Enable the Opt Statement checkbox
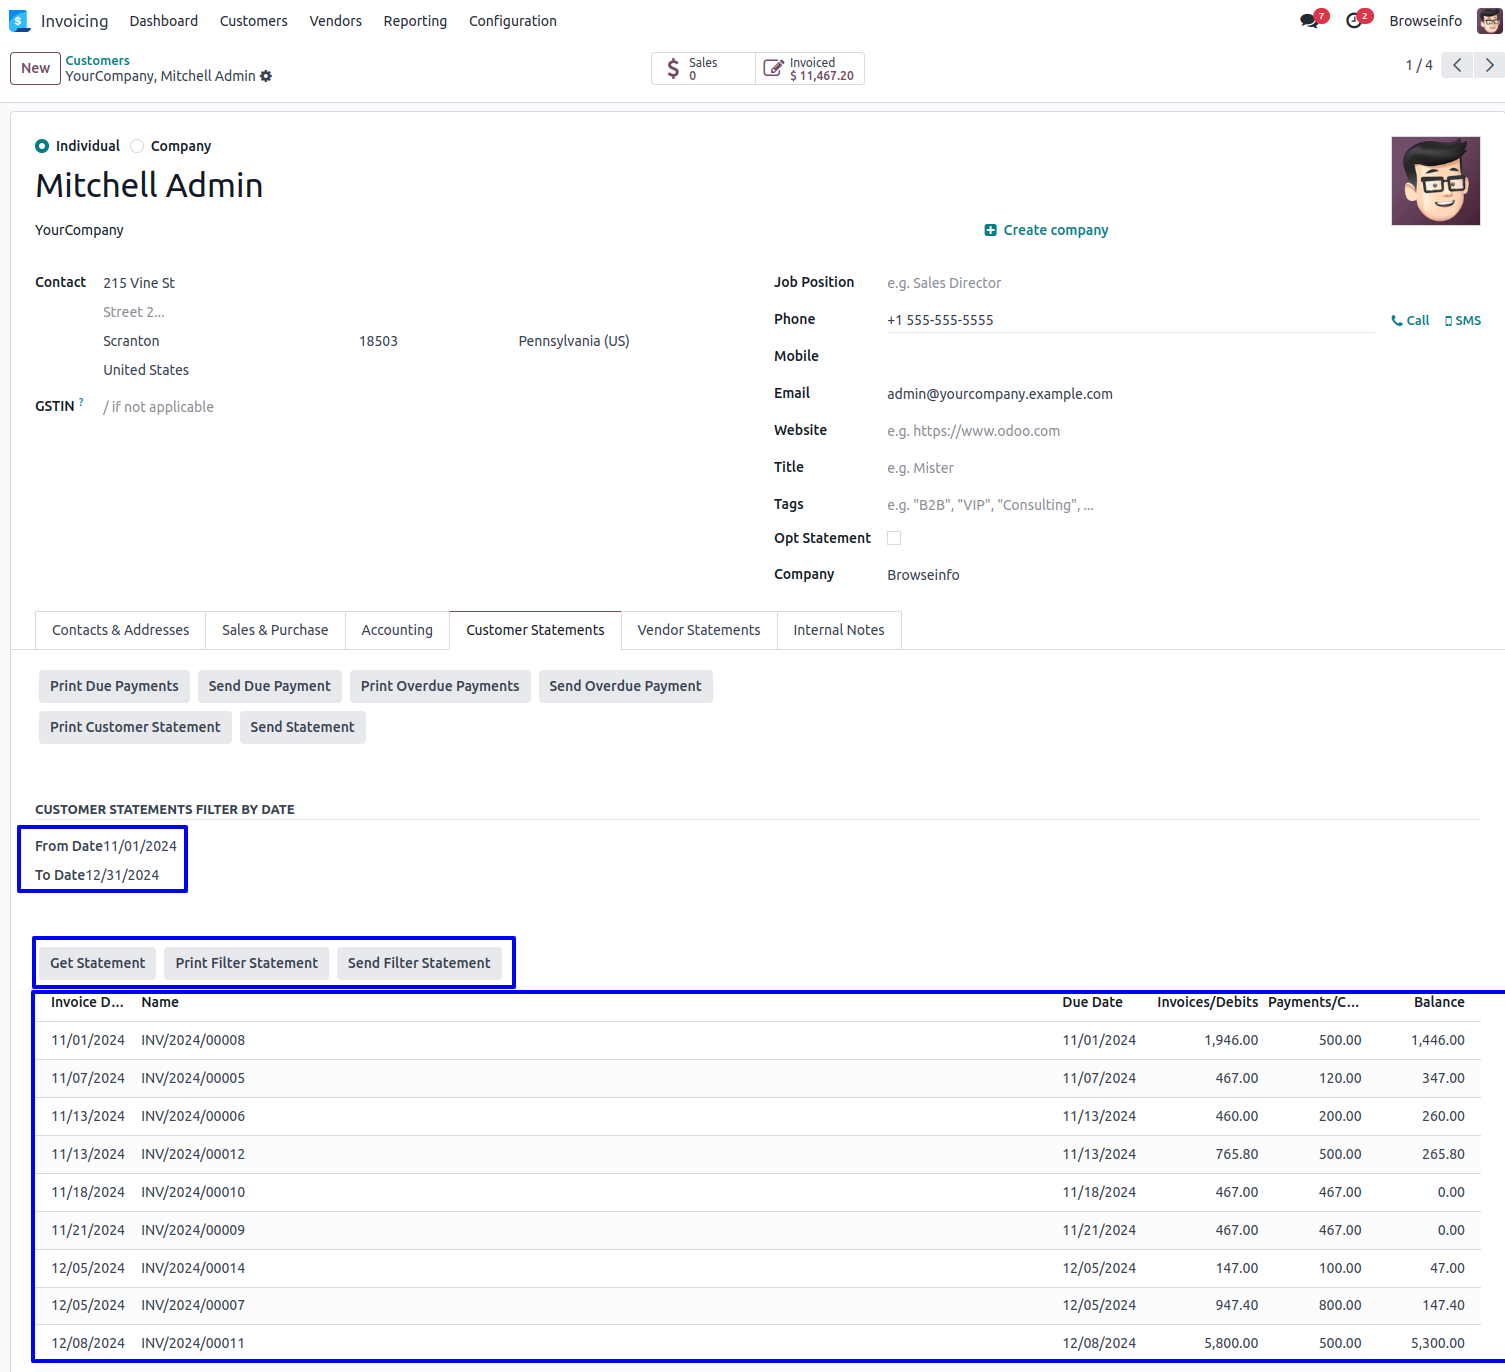 [894, 538]
